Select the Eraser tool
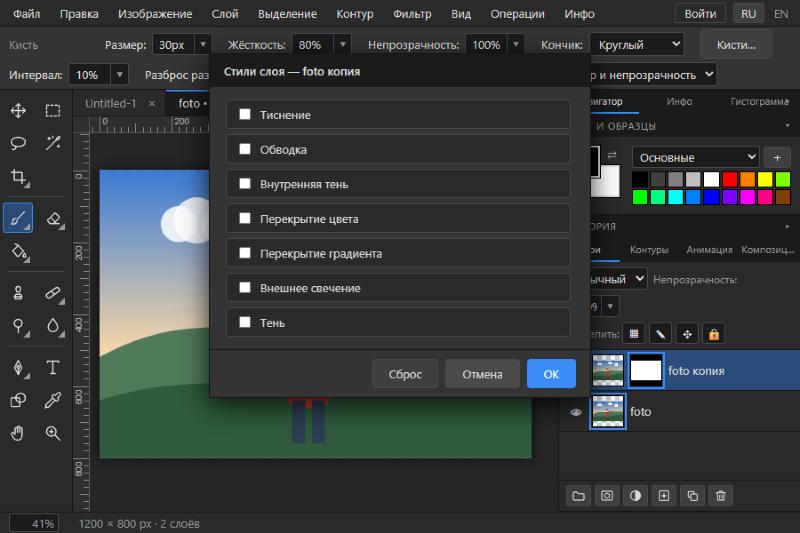Screen dimensions: 800x533 coord(53,218)
